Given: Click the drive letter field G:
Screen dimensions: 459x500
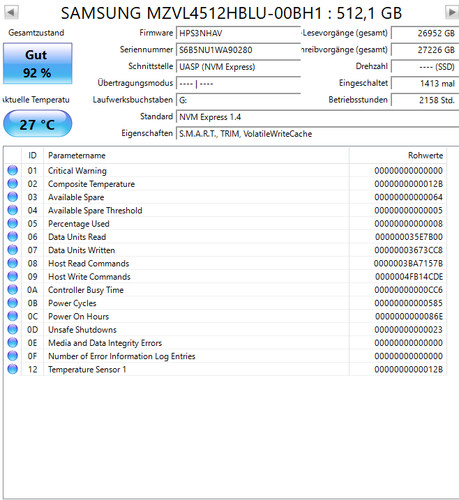Looking at the screenshot, I should click(x=238, y=100).
